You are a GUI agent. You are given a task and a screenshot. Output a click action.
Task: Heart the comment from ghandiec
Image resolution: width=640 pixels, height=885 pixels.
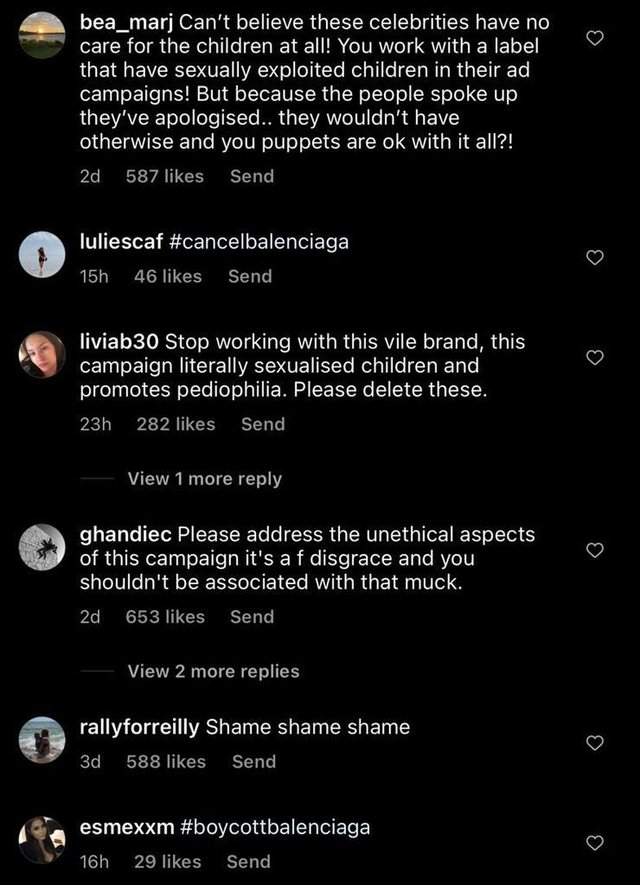[x=594, y=550]
